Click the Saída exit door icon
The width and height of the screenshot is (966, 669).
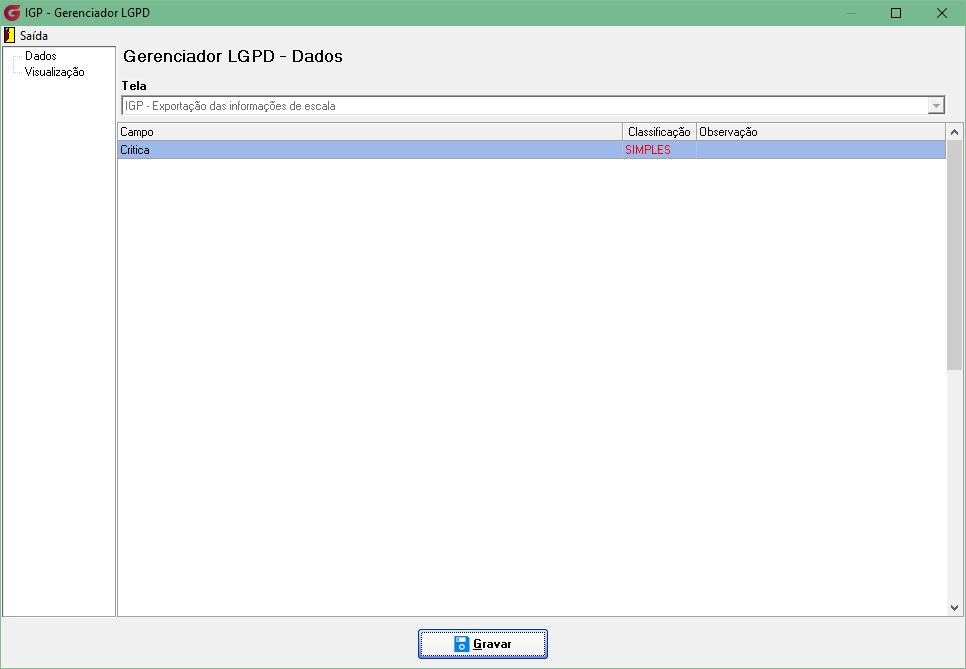9,35
